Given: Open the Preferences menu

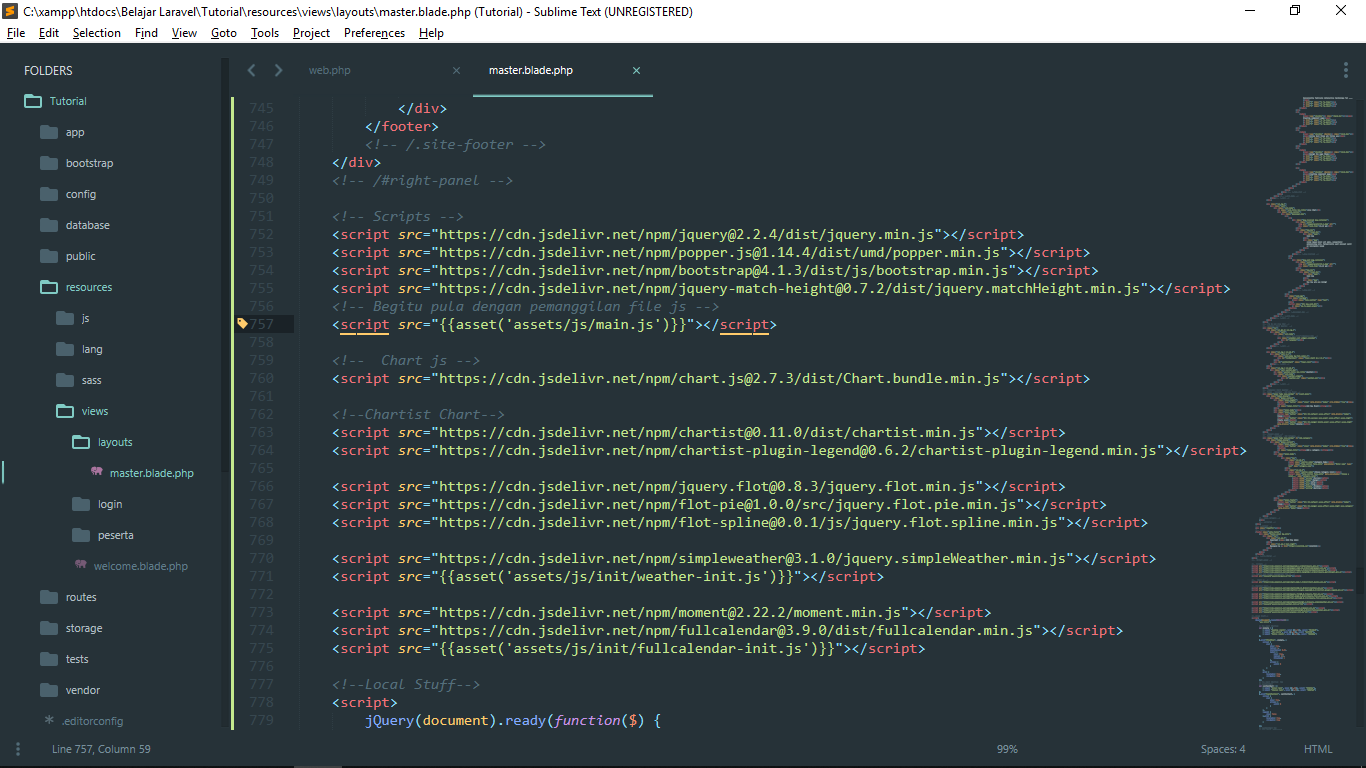Looking at the screenshot, I should (374, 33).
